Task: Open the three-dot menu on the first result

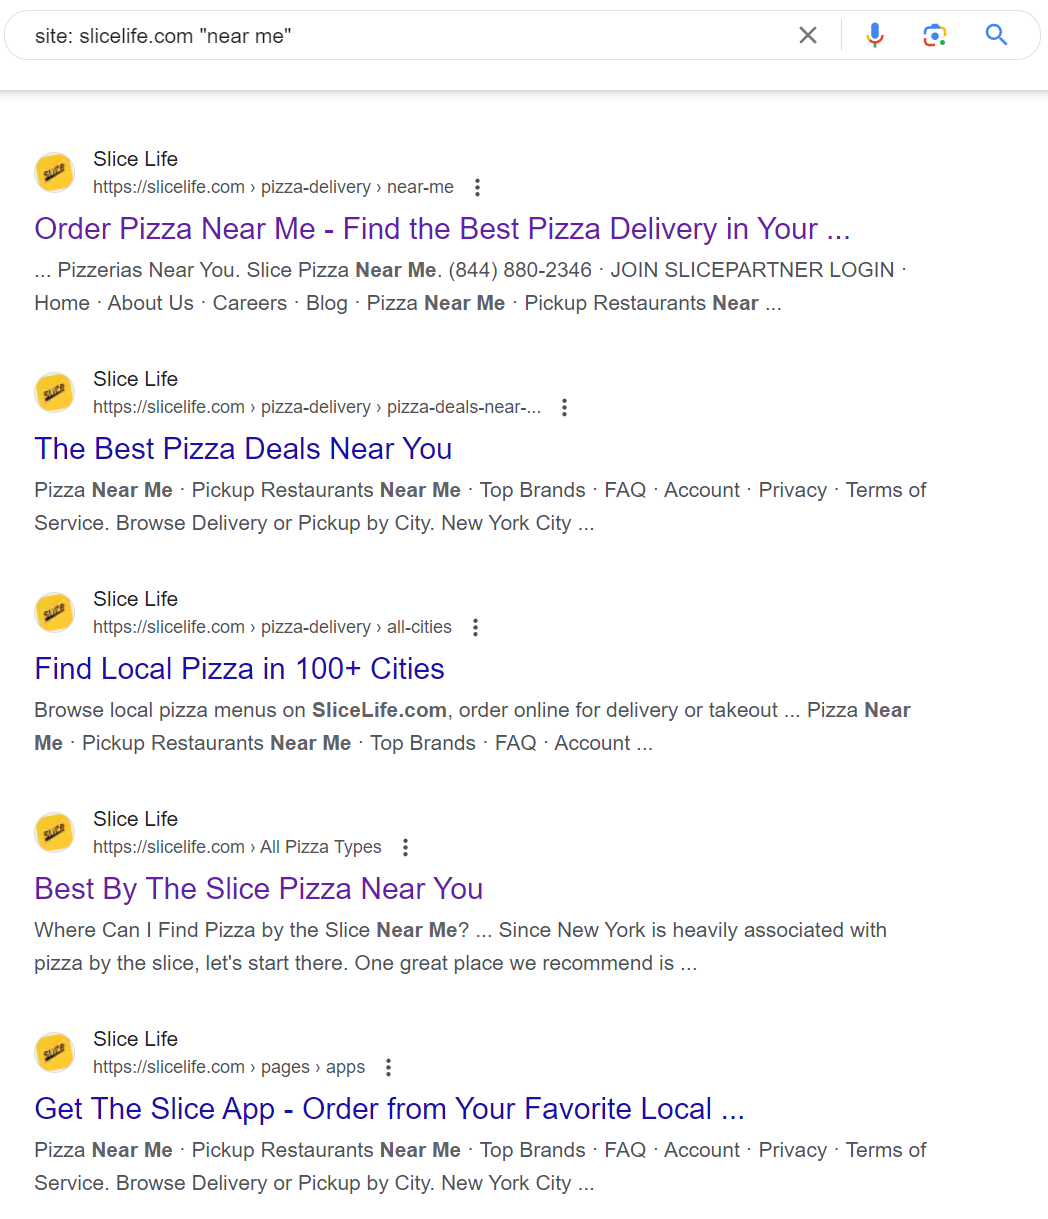Action: click(478, 187)
